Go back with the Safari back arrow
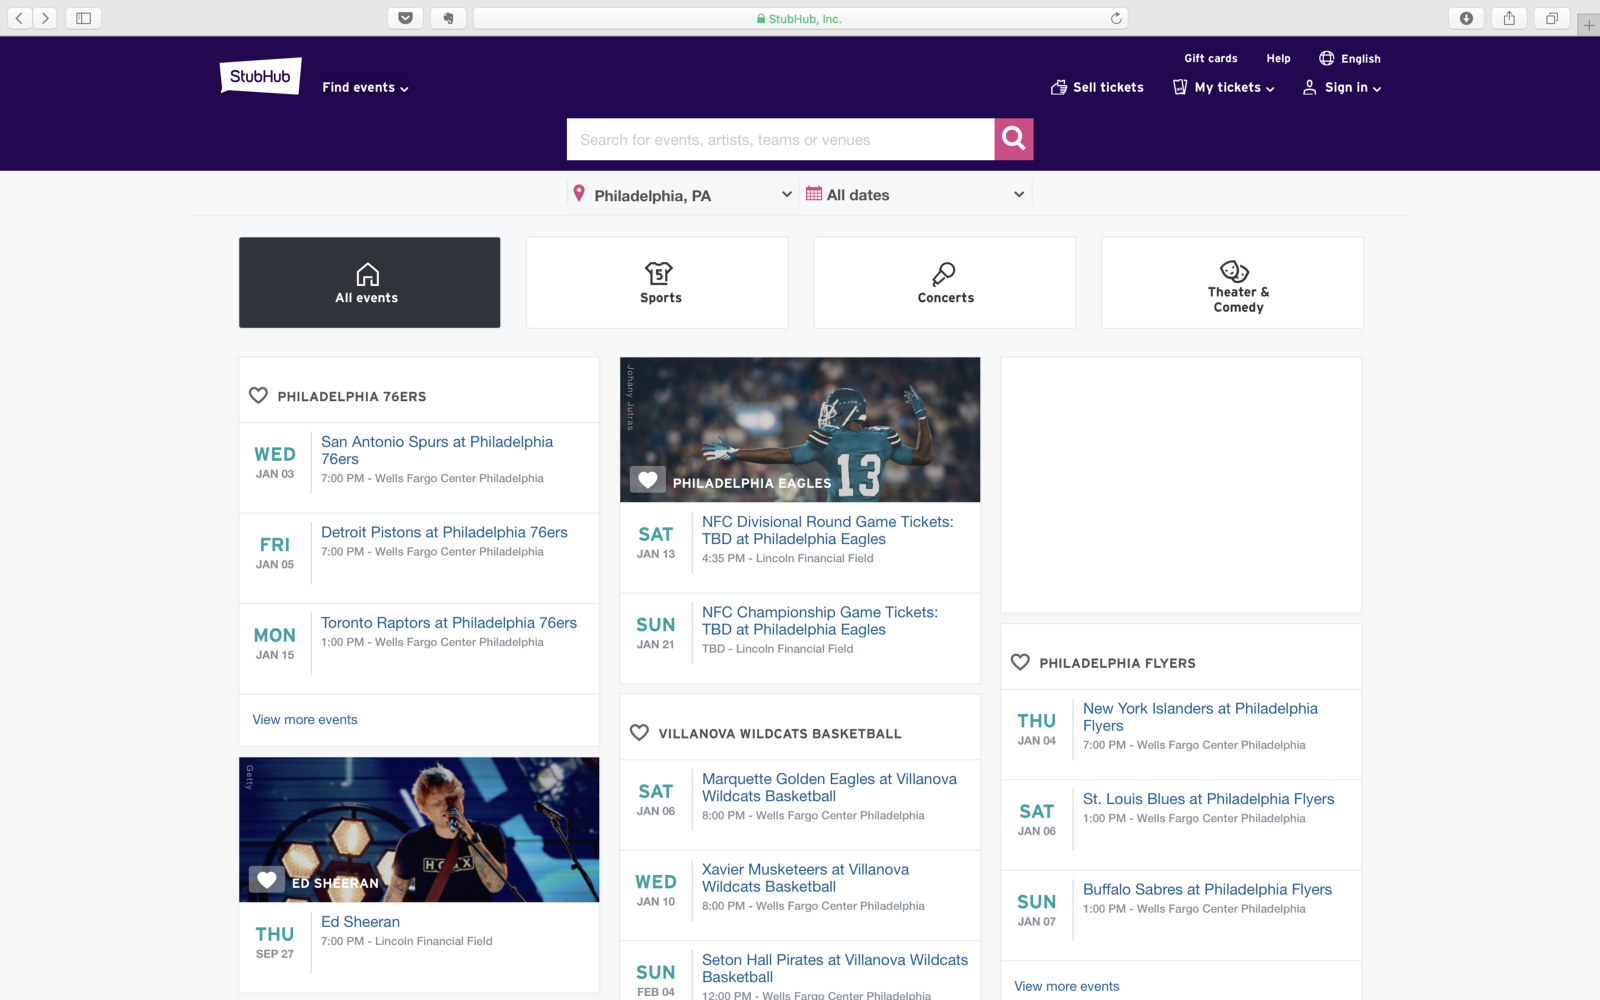This screenshot has width=1600, height=1000. pyautogui.click(x=19, y=18)
